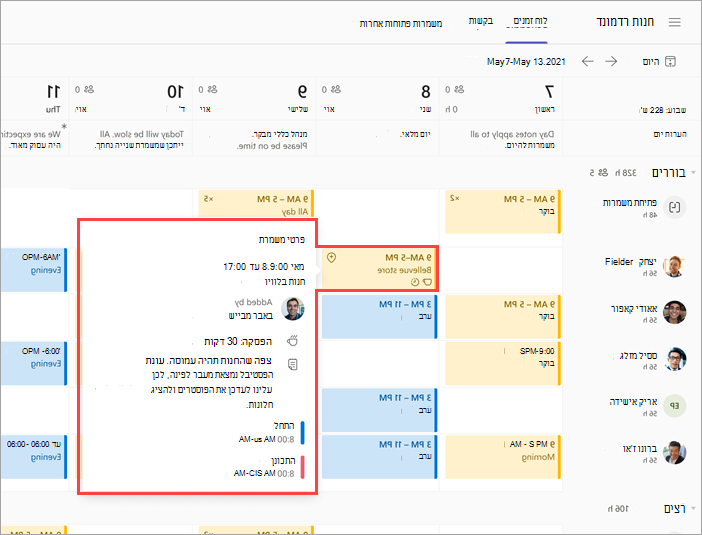Click notes icon in shift details
702x535 pixels.
click(x=292, y=364)
